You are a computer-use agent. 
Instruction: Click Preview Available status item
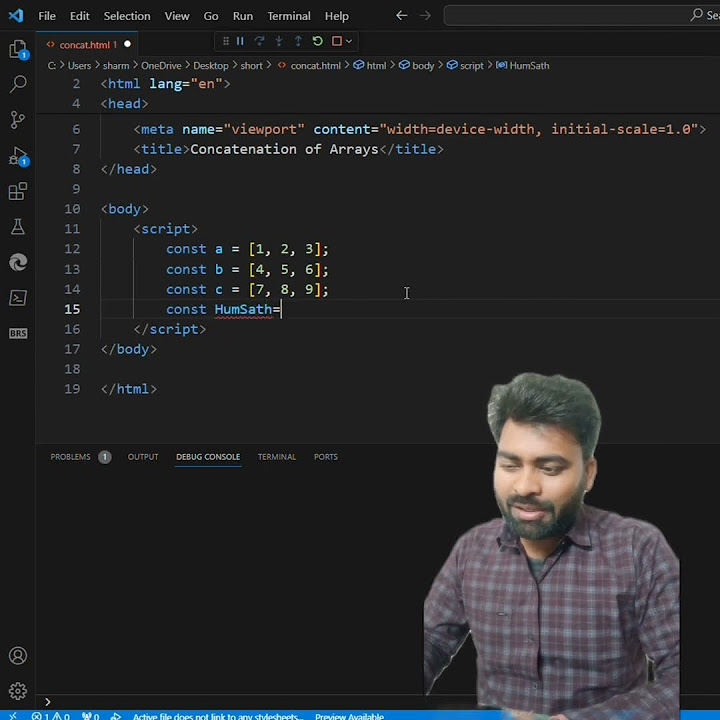click(349, 716)
